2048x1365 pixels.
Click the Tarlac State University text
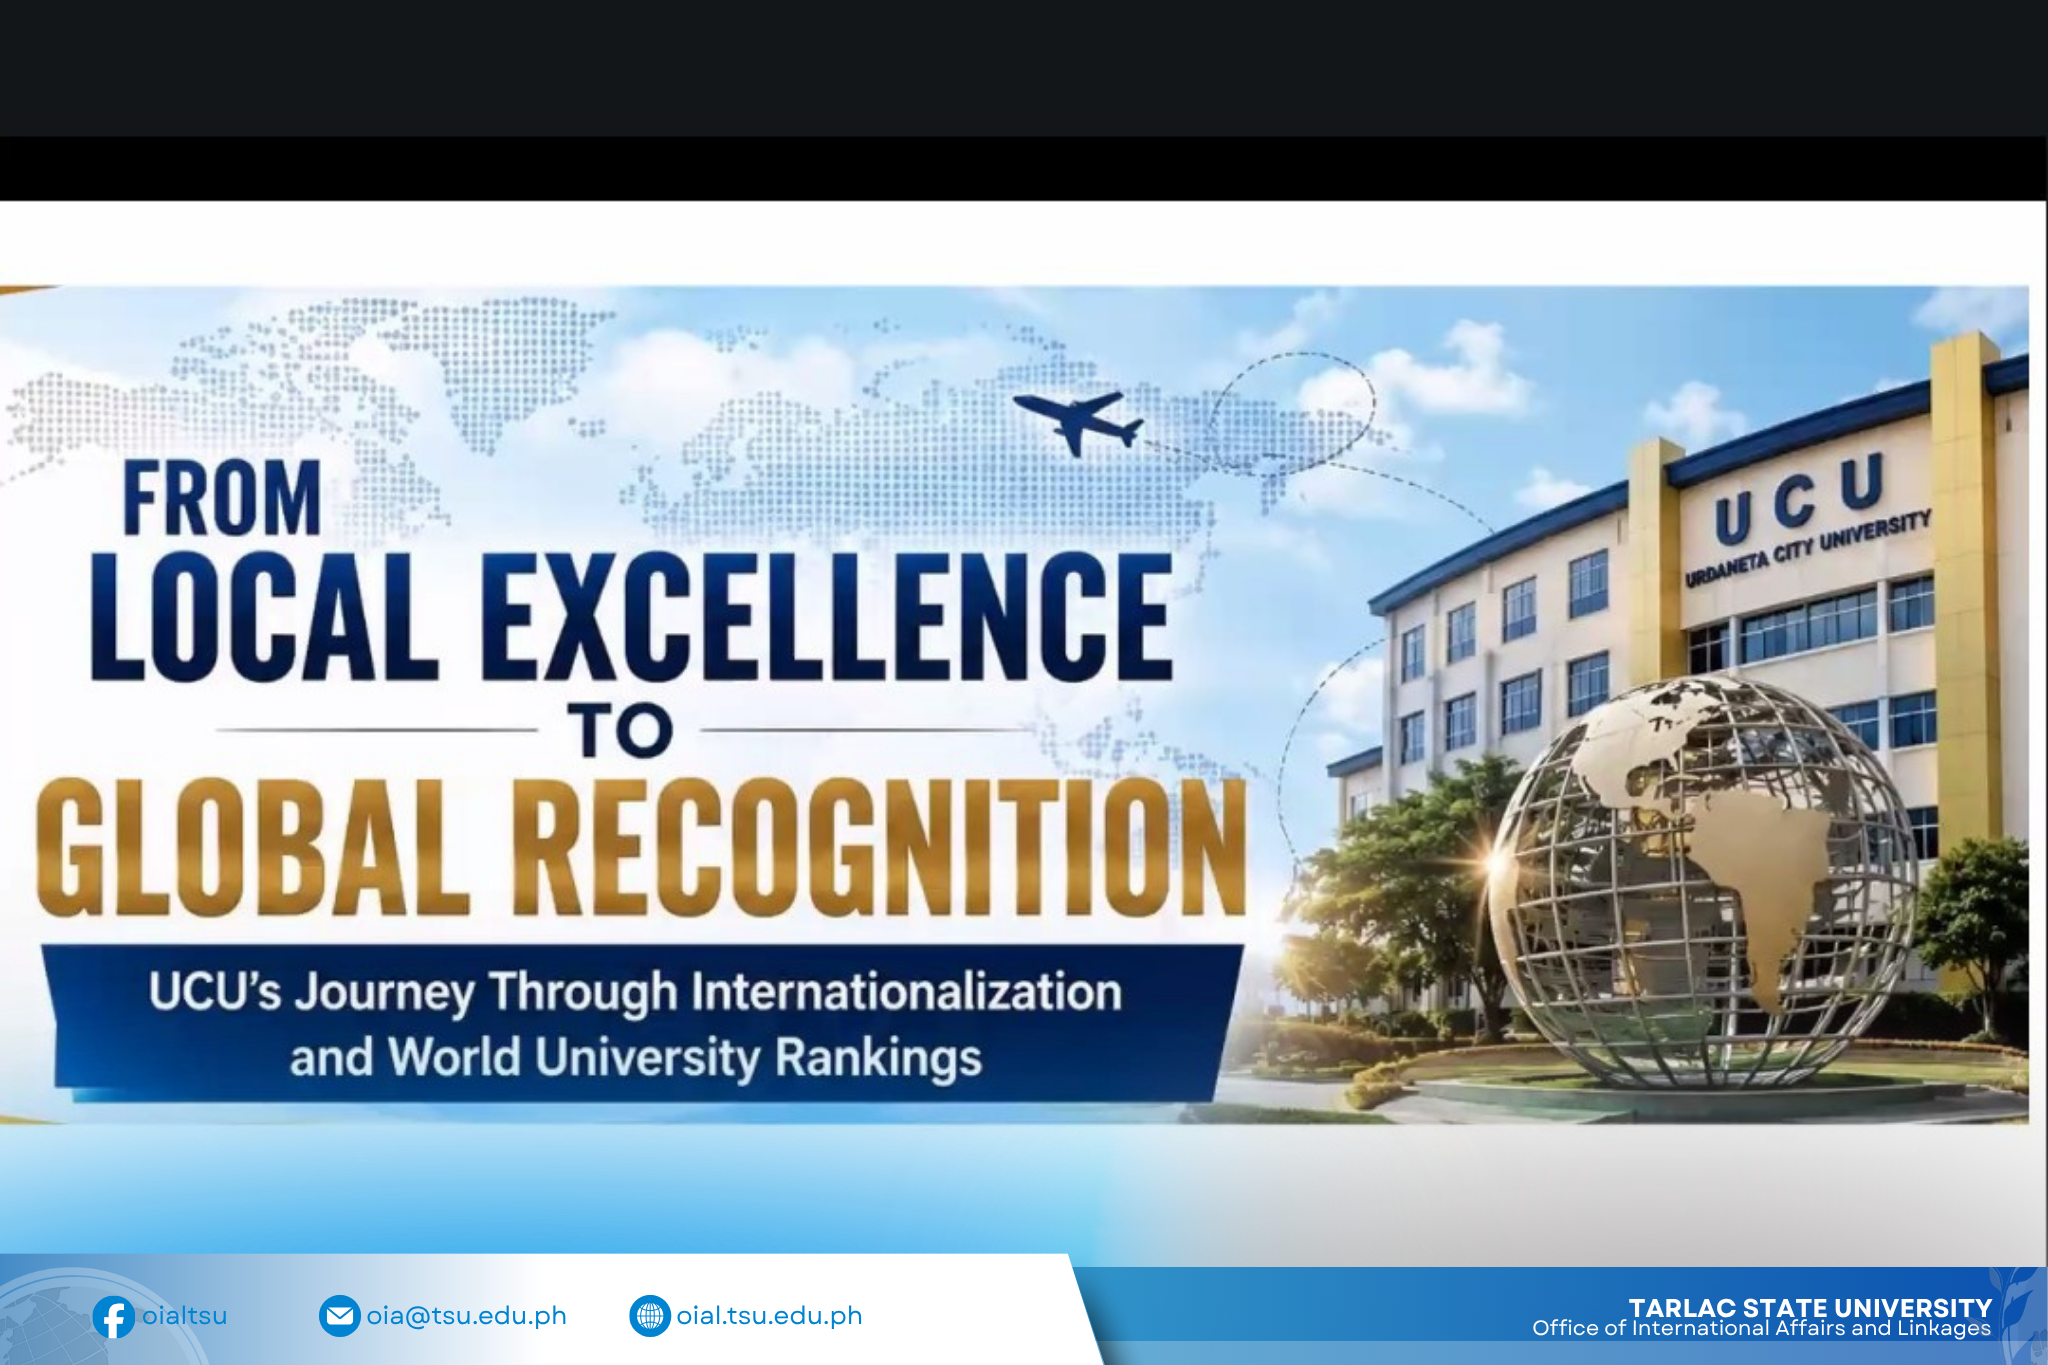[1810, 1308]
